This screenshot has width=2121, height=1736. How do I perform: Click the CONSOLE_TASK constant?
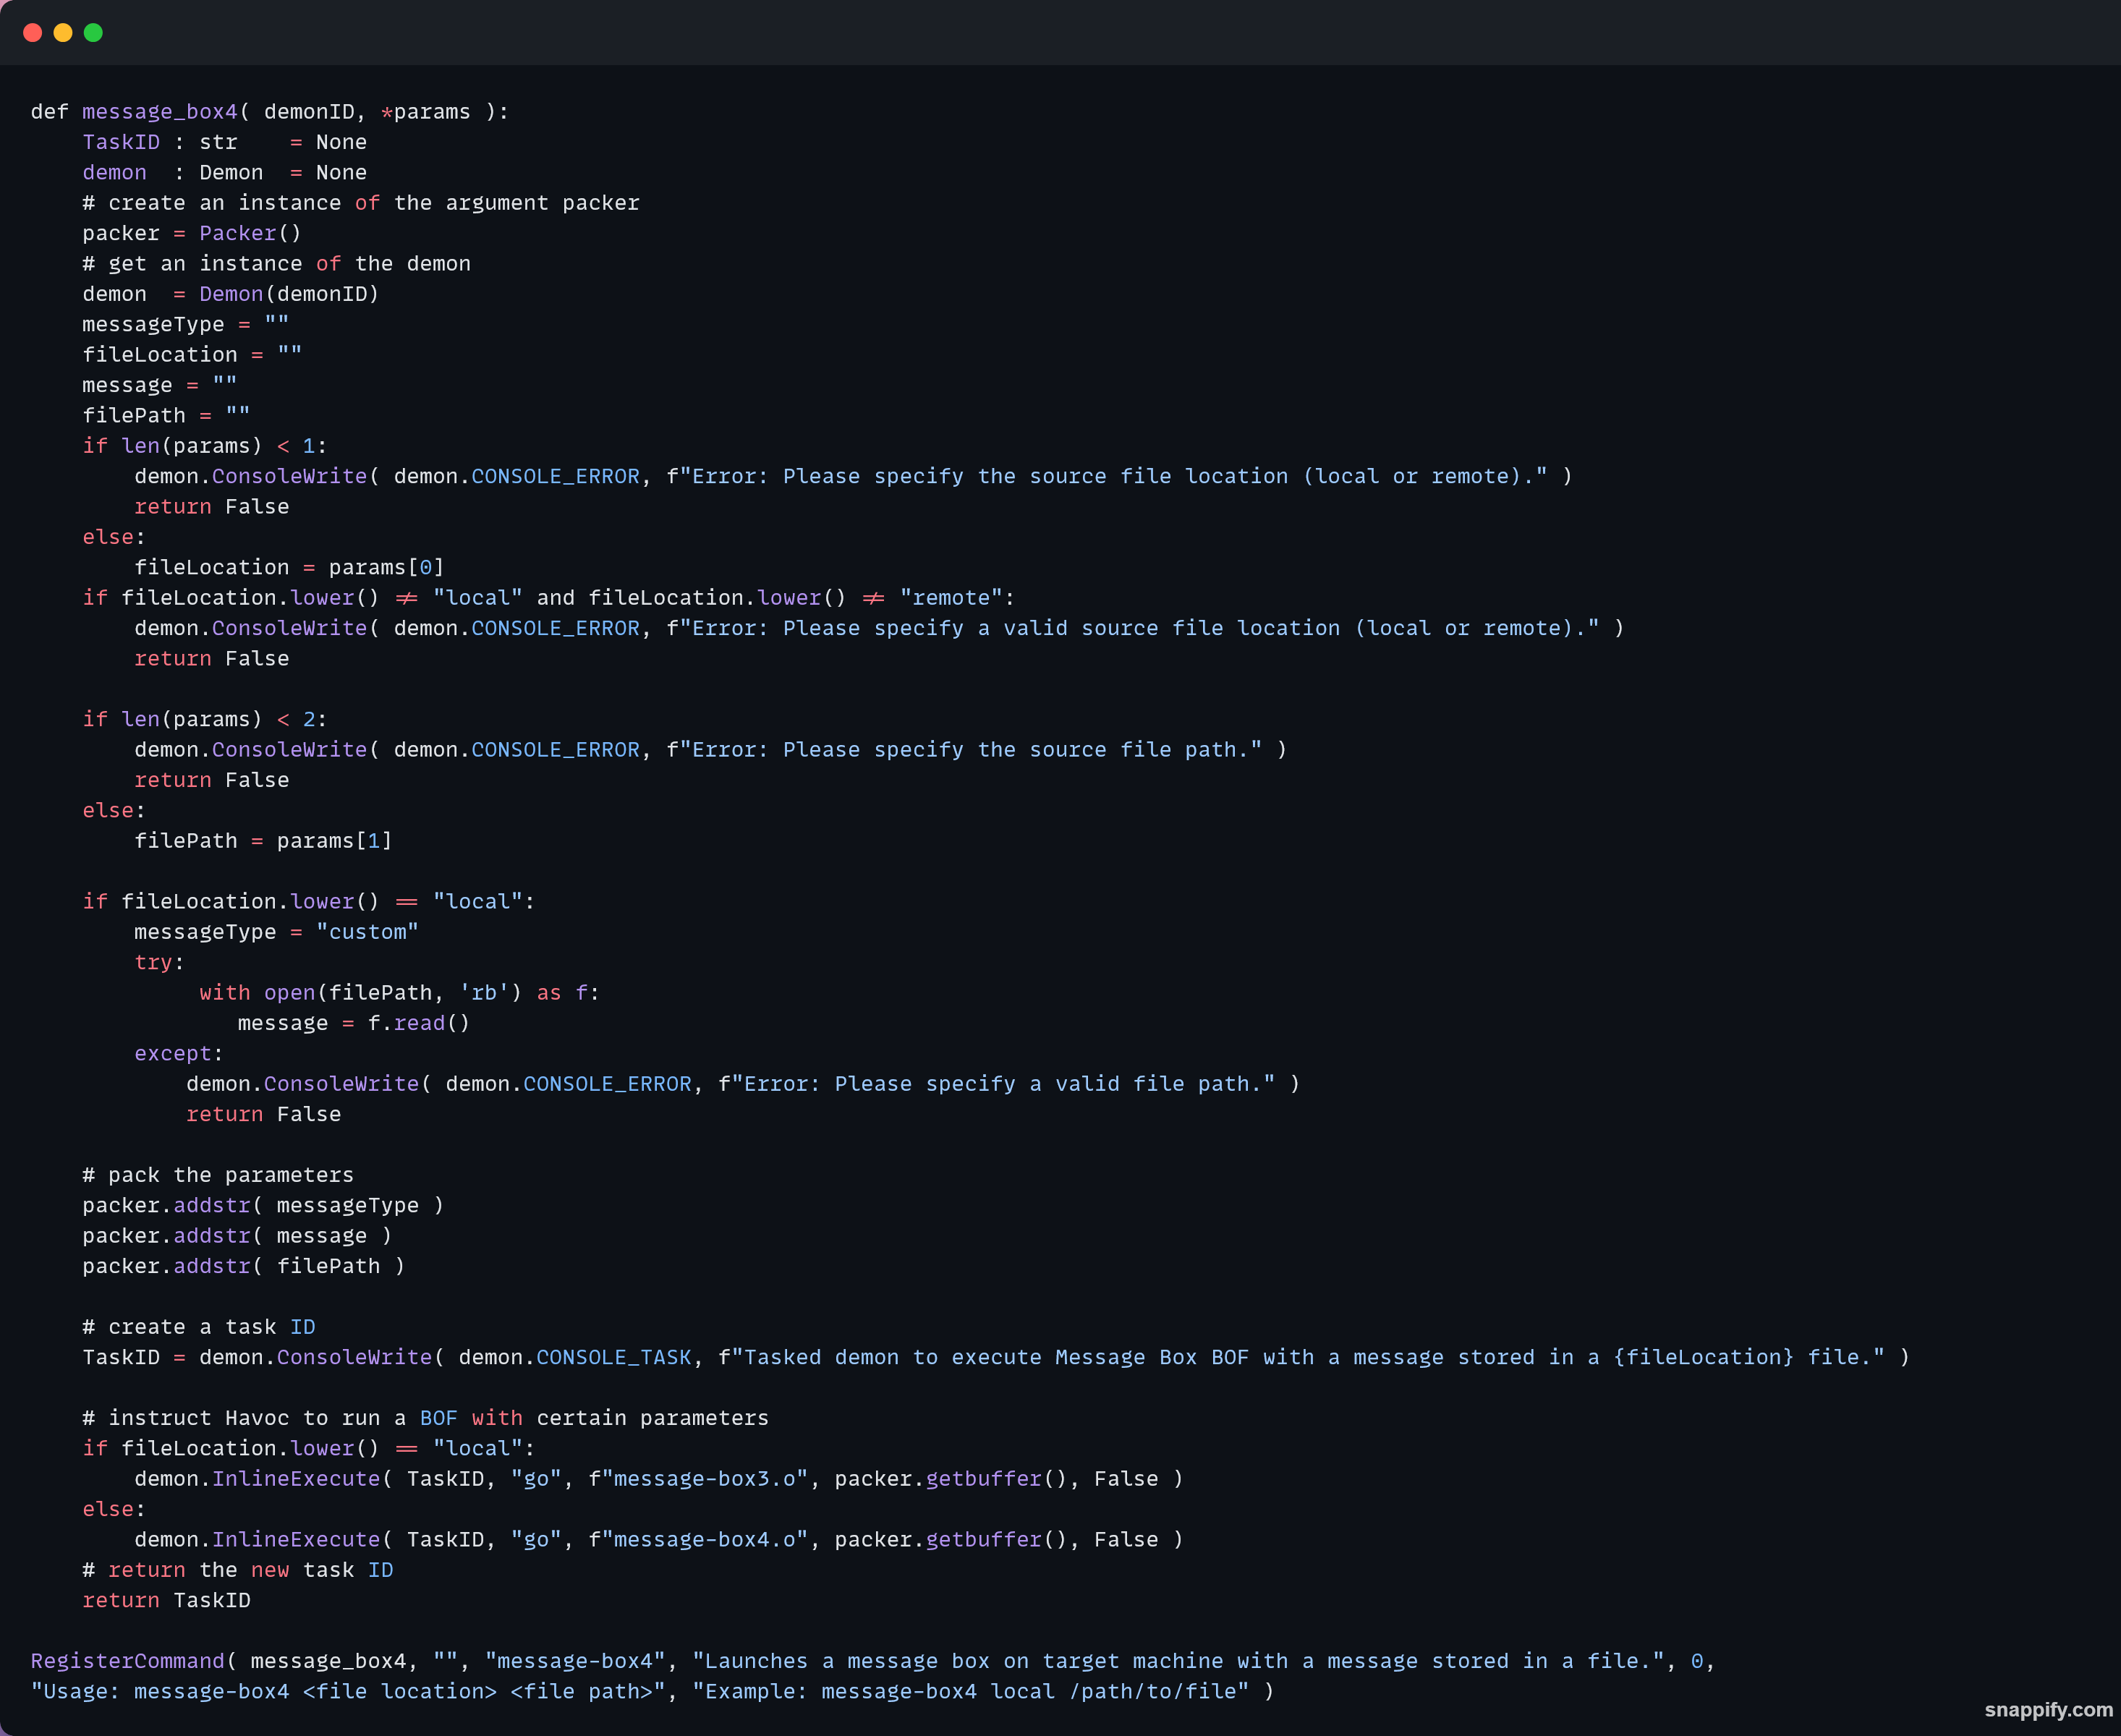614,1357
